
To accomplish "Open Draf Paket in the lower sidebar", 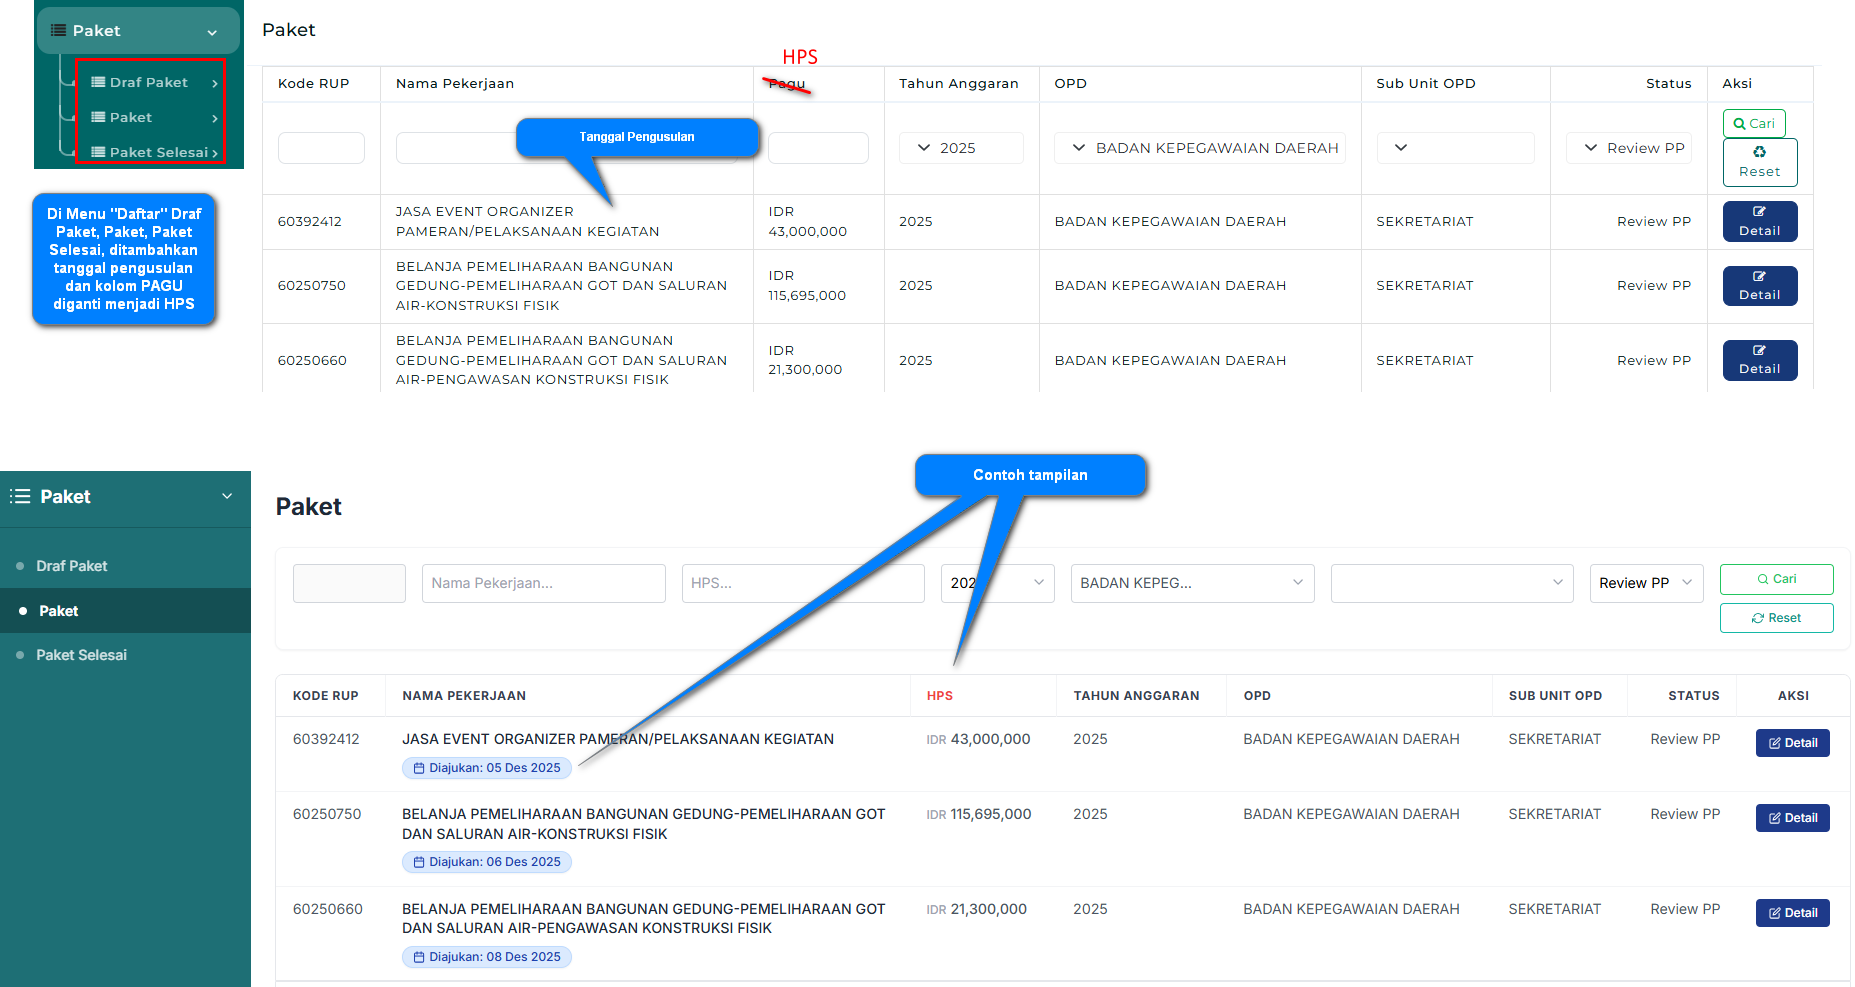I will 72,566.
